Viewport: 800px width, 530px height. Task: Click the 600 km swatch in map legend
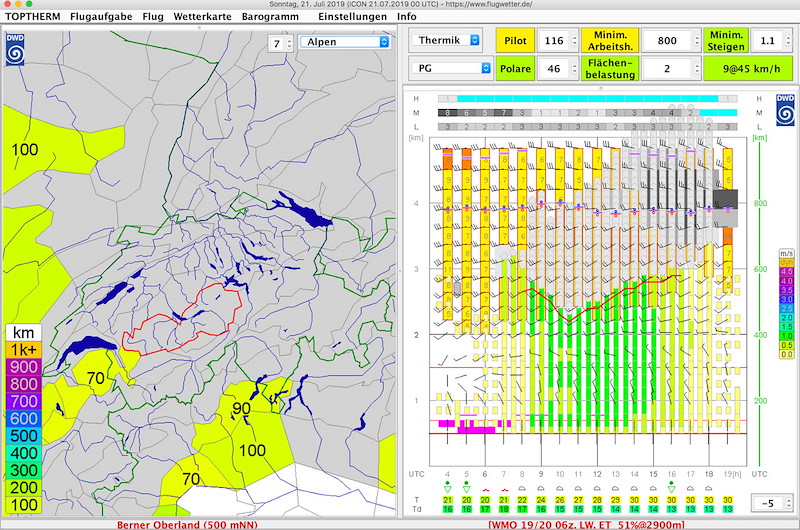click(x=24, y=417)
